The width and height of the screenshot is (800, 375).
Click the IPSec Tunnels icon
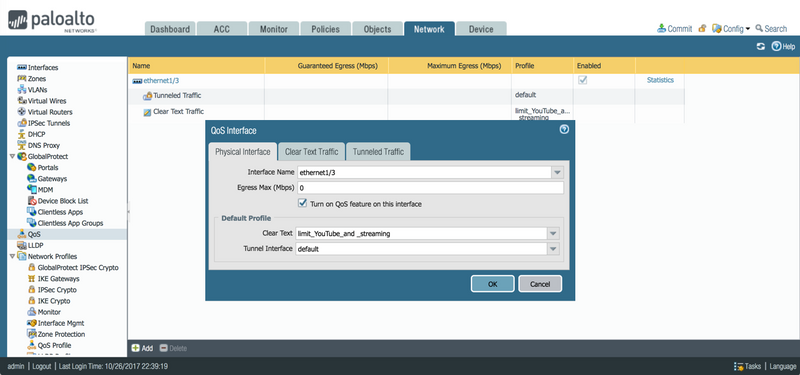tap(22, 123)
